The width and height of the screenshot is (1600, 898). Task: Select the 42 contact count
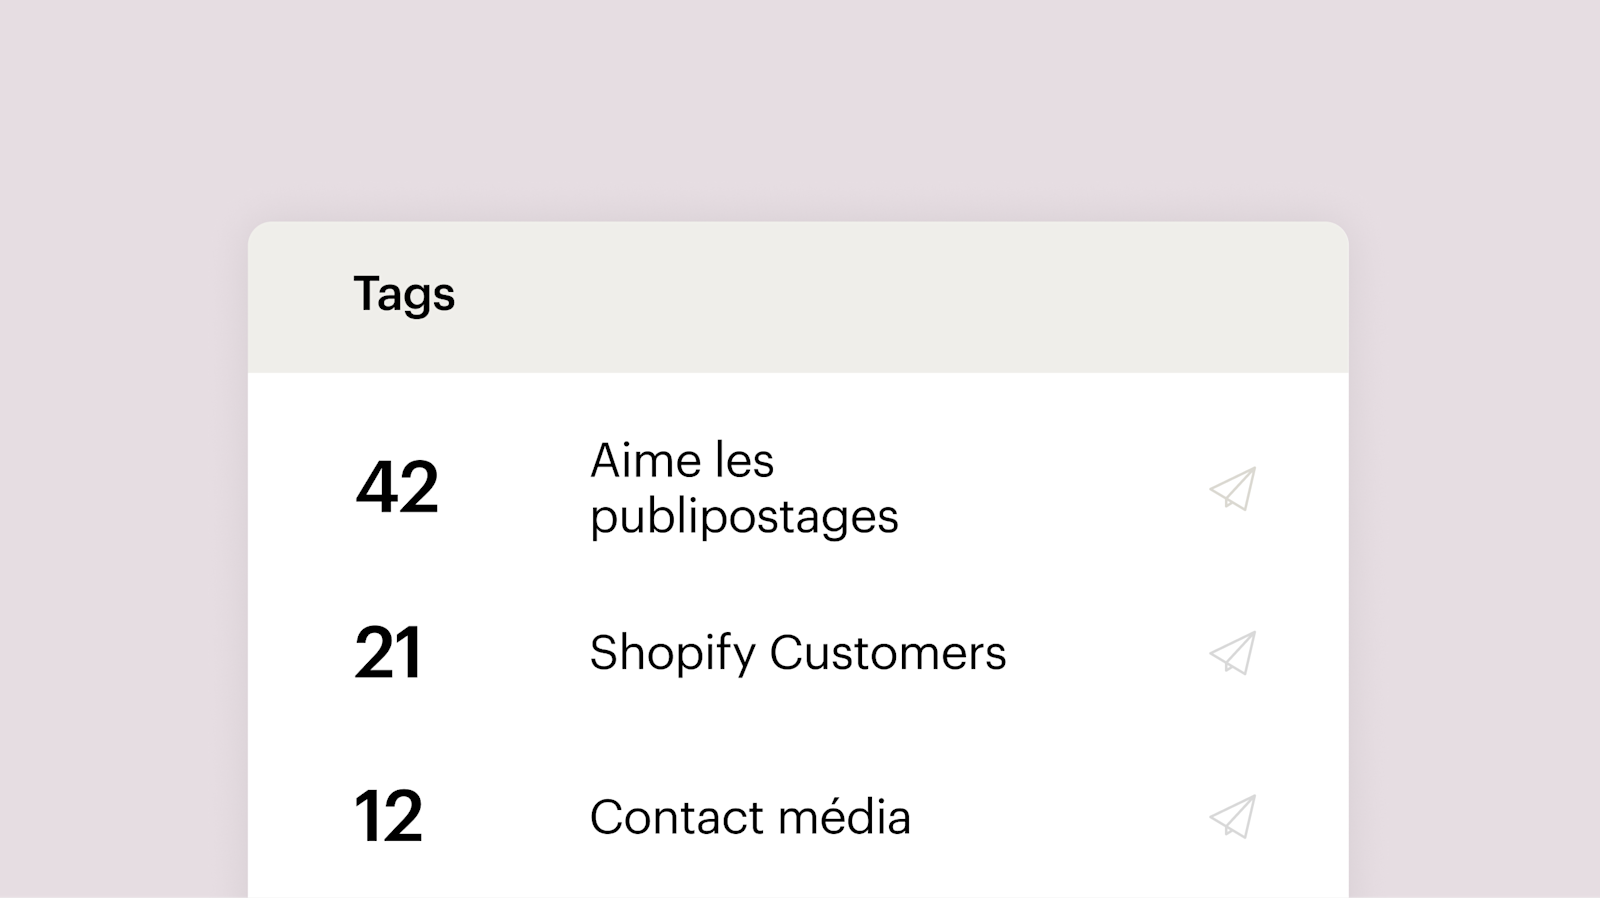click(397, 488)
